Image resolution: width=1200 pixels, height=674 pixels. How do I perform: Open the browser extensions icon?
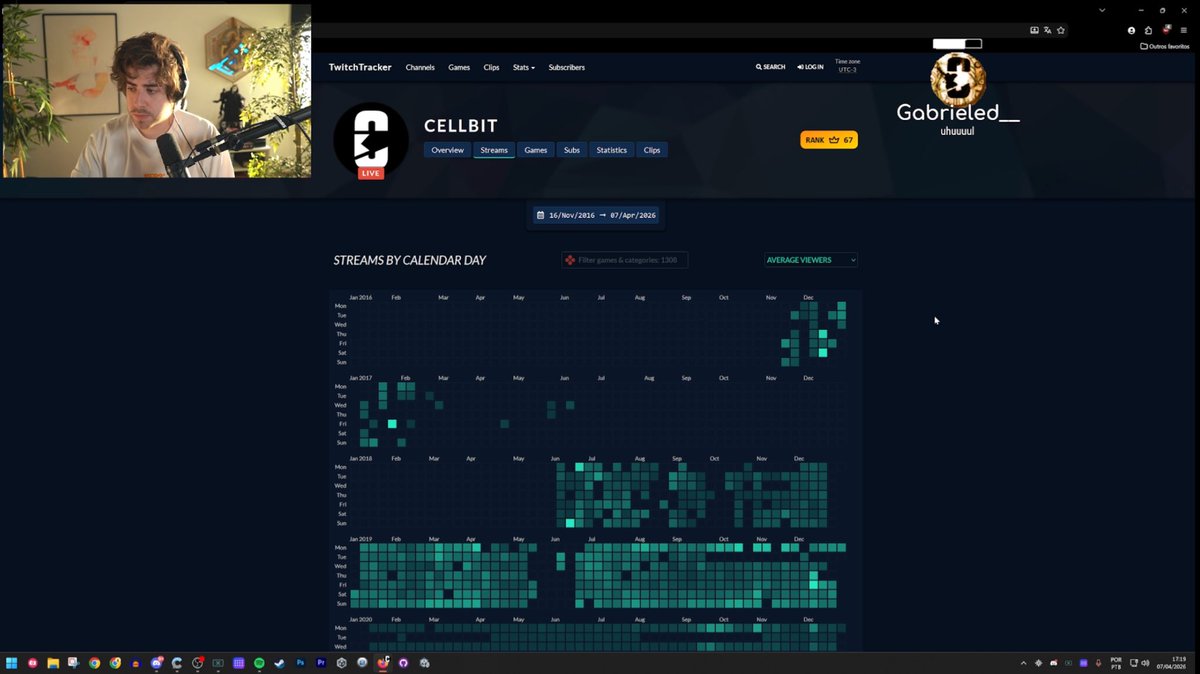coord(1148,30)
